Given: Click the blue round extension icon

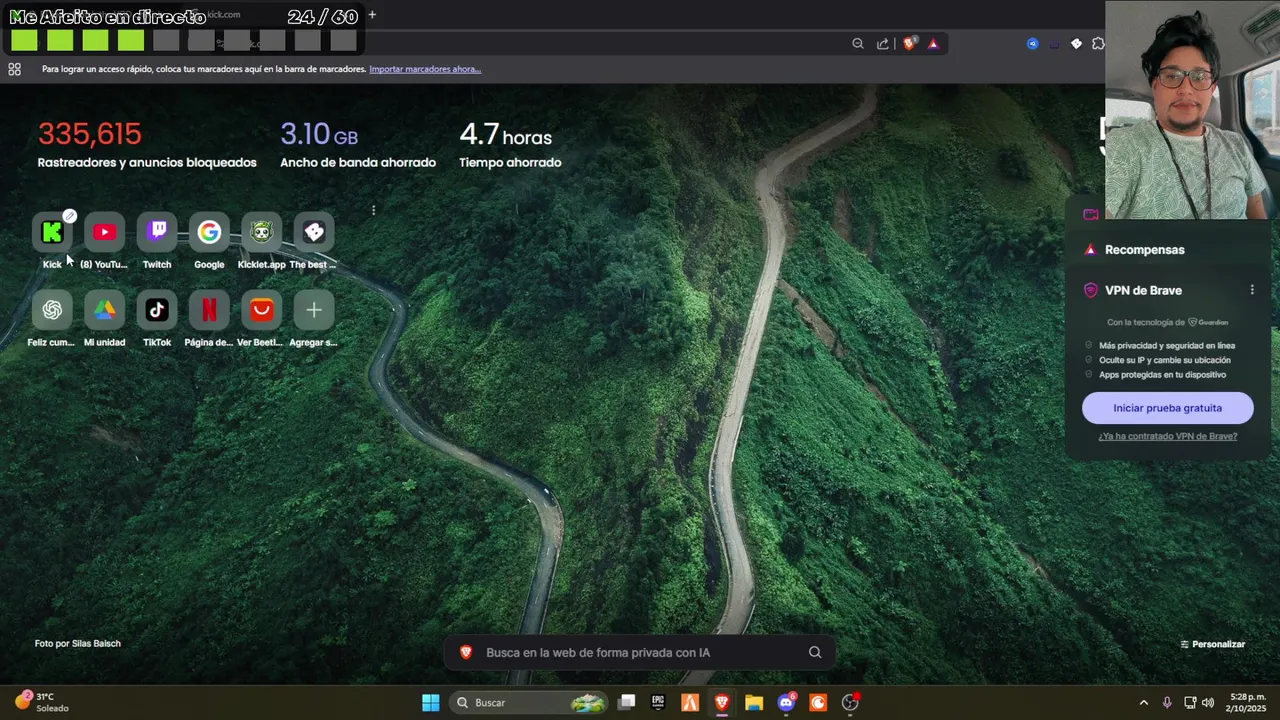Looking at the screenshot, I should (x=1033, y=44).
